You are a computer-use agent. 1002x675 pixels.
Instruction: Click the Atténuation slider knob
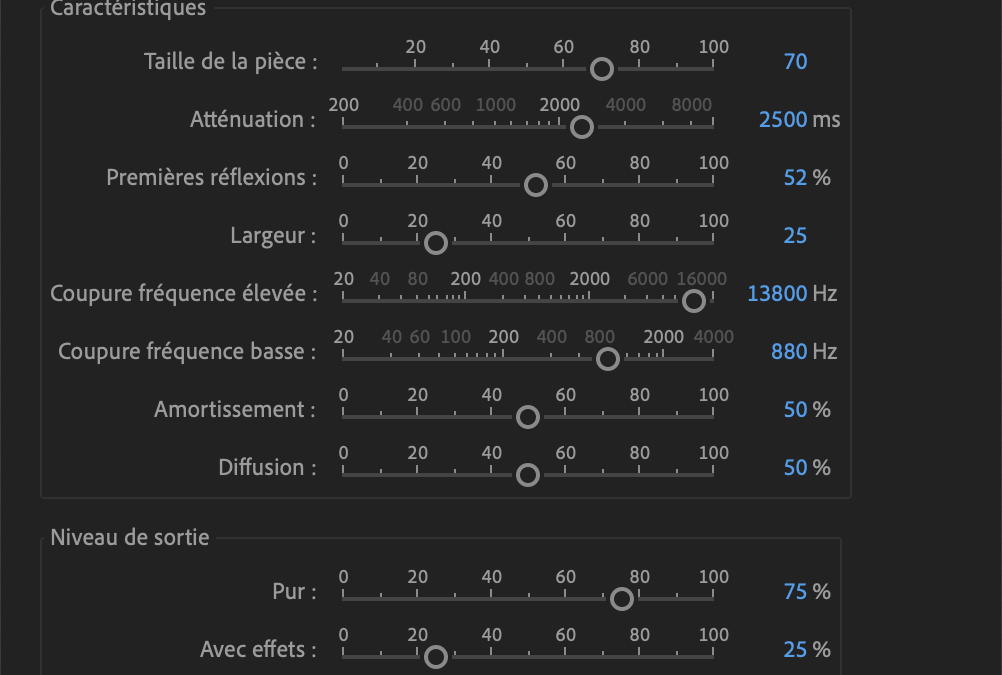(x=582, y=127)
